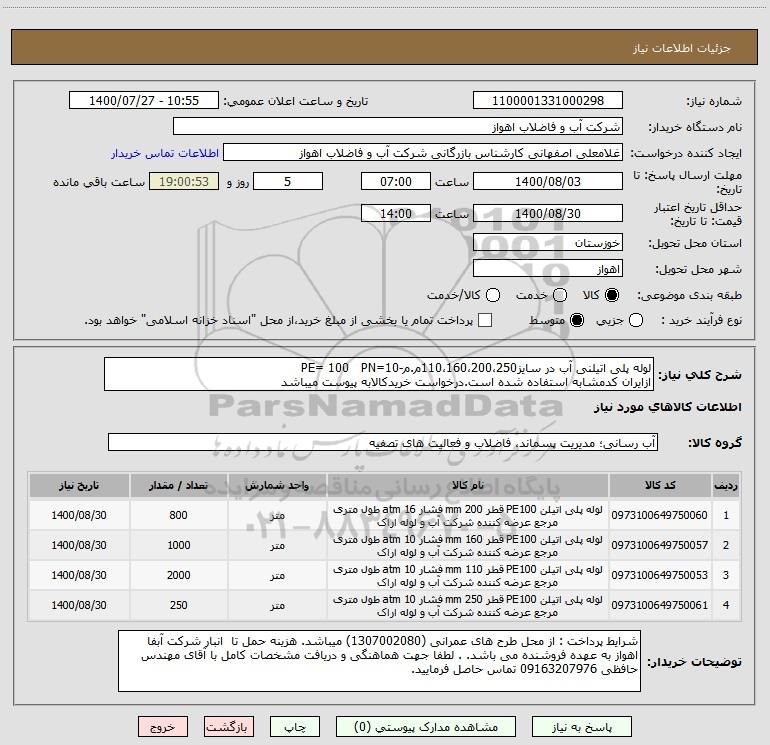
Task: Select the کالا radio button
Action: coord(612,295)
